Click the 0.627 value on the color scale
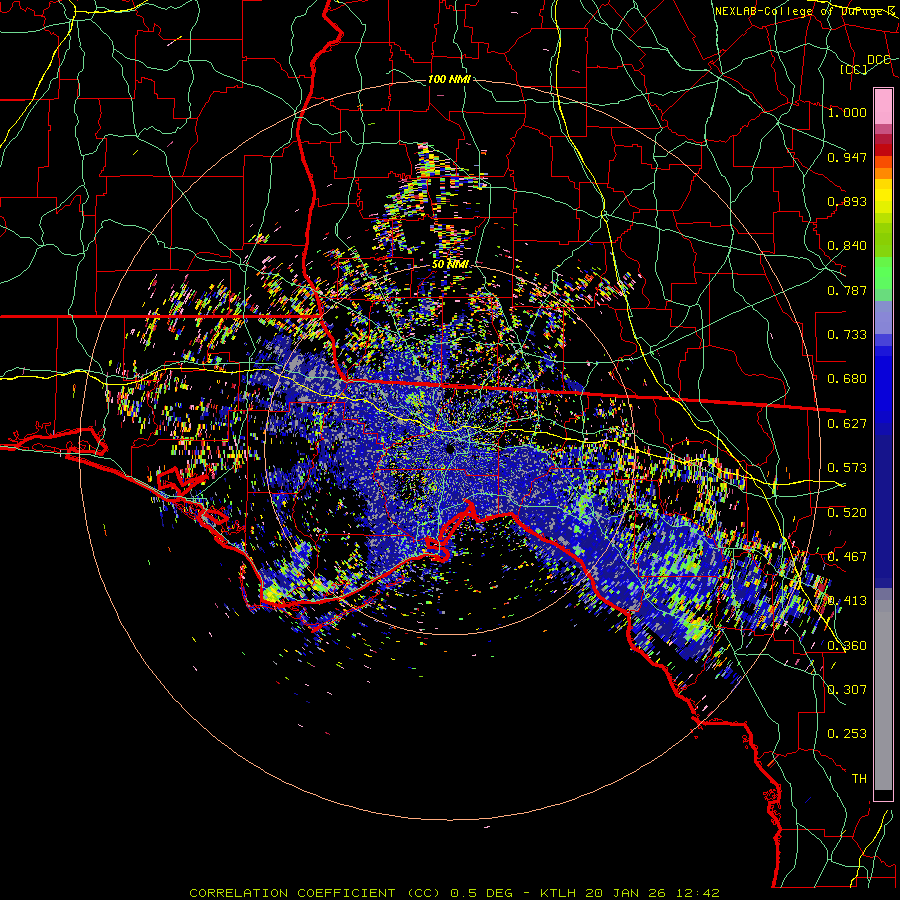Viewport: 900px width, 900px height. (x=847, y=424)
